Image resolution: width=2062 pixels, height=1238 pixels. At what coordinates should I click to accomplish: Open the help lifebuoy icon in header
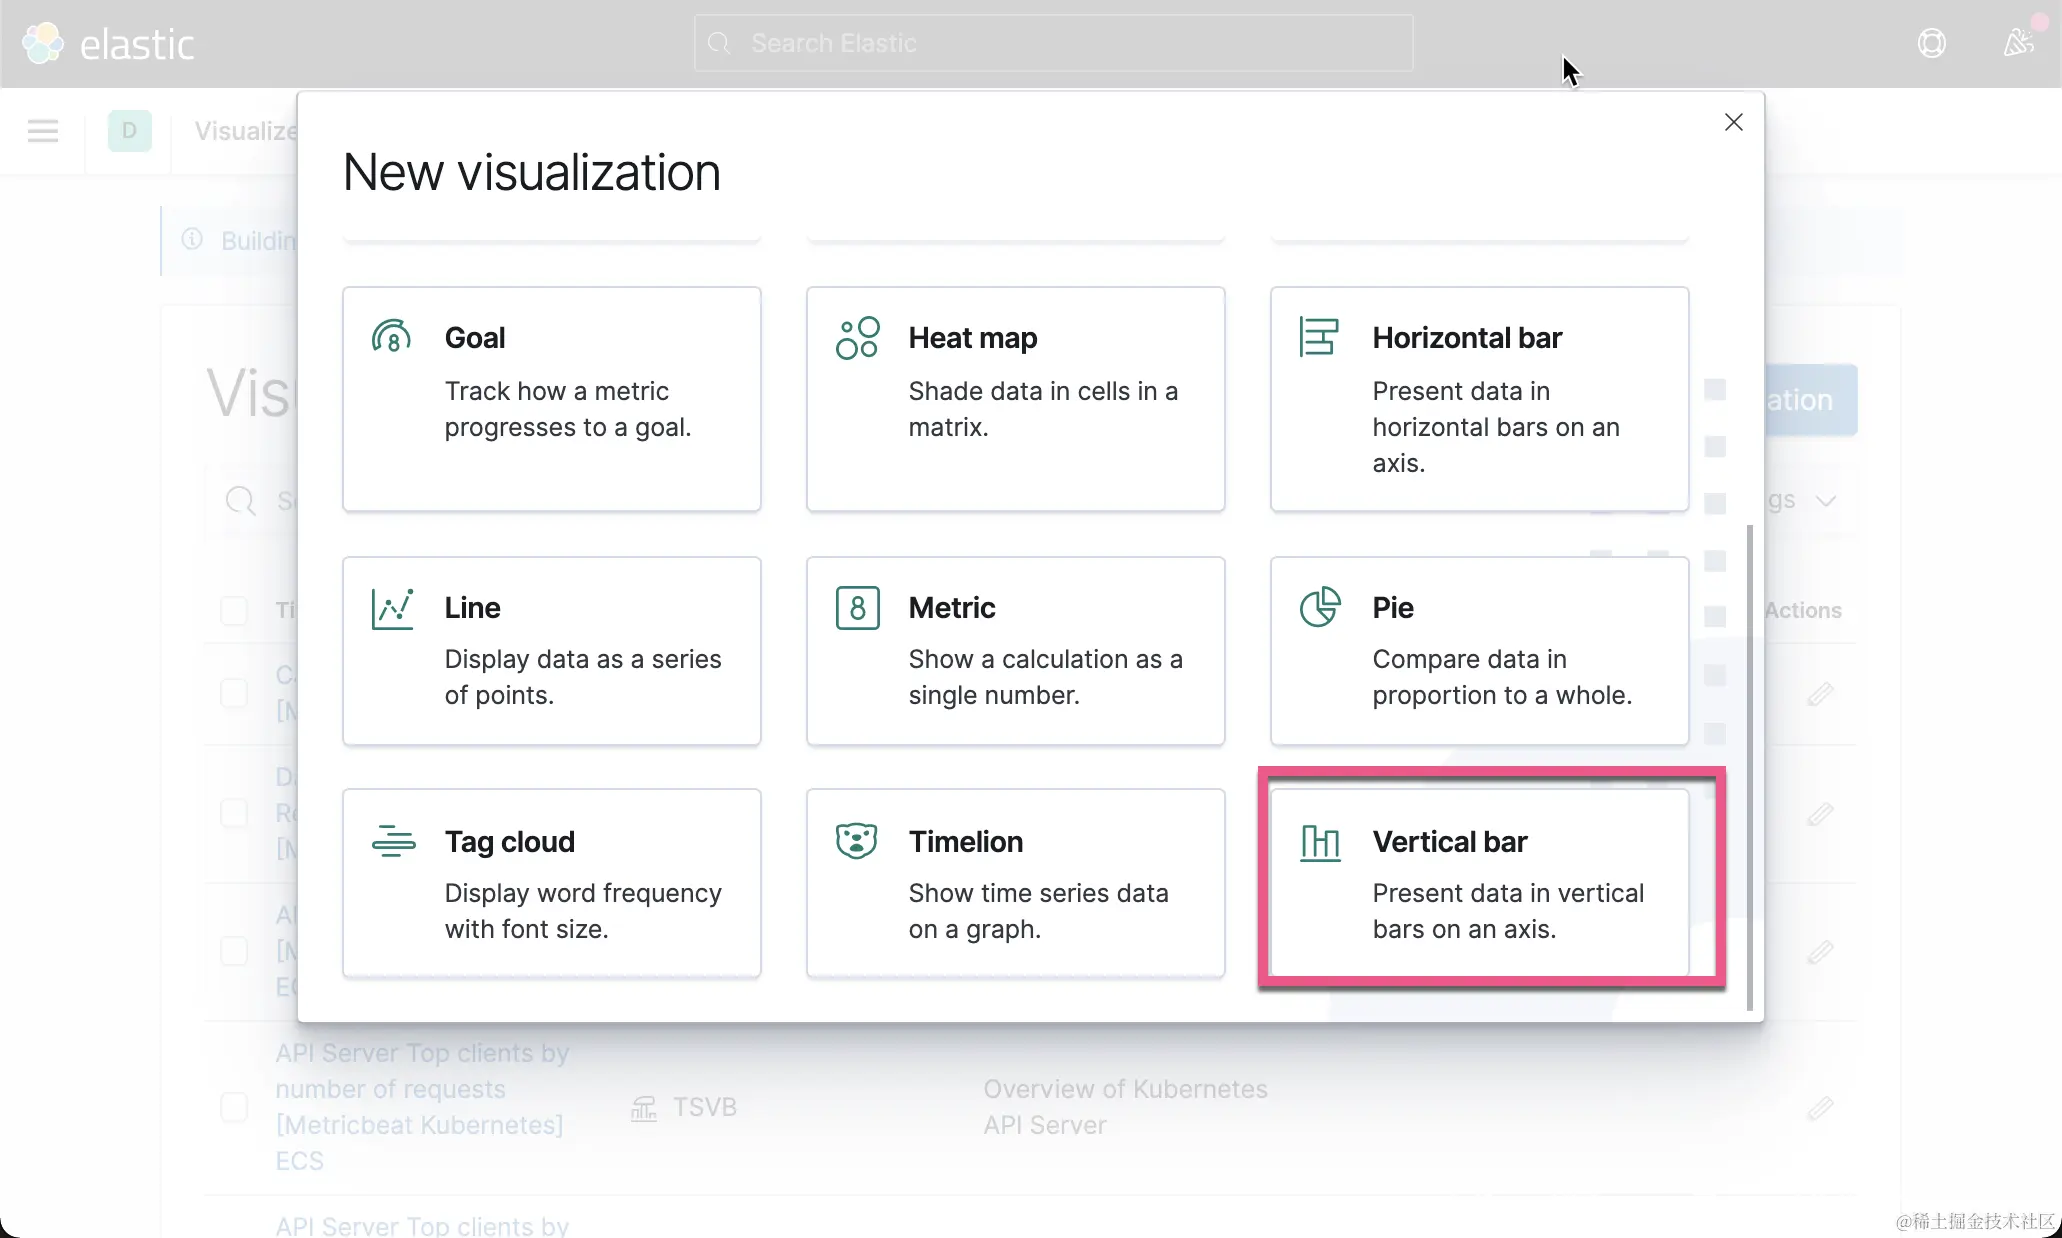click(1931, 43)
